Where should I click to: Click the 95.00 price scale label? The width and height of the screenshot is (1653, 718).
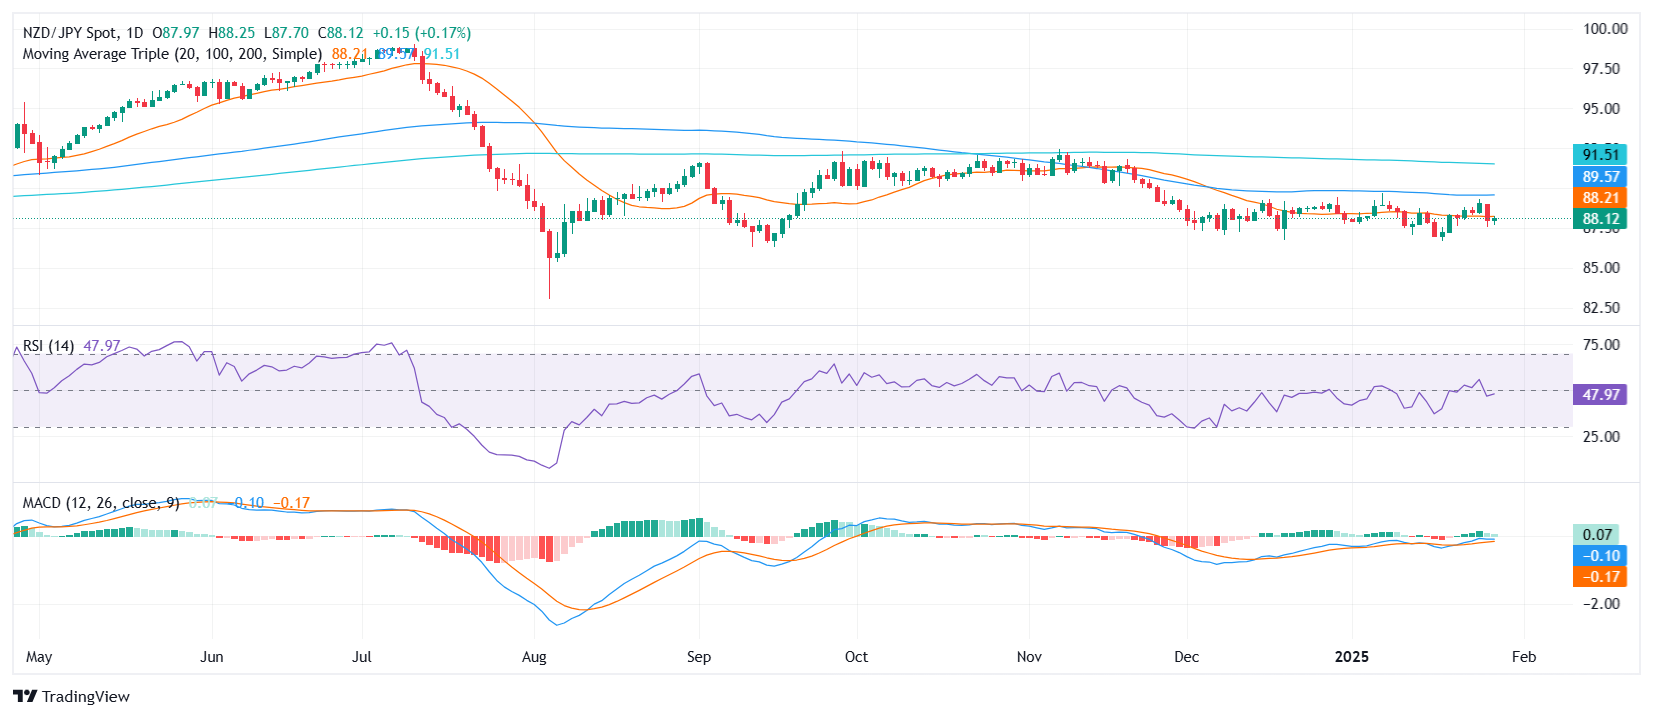1601,109
